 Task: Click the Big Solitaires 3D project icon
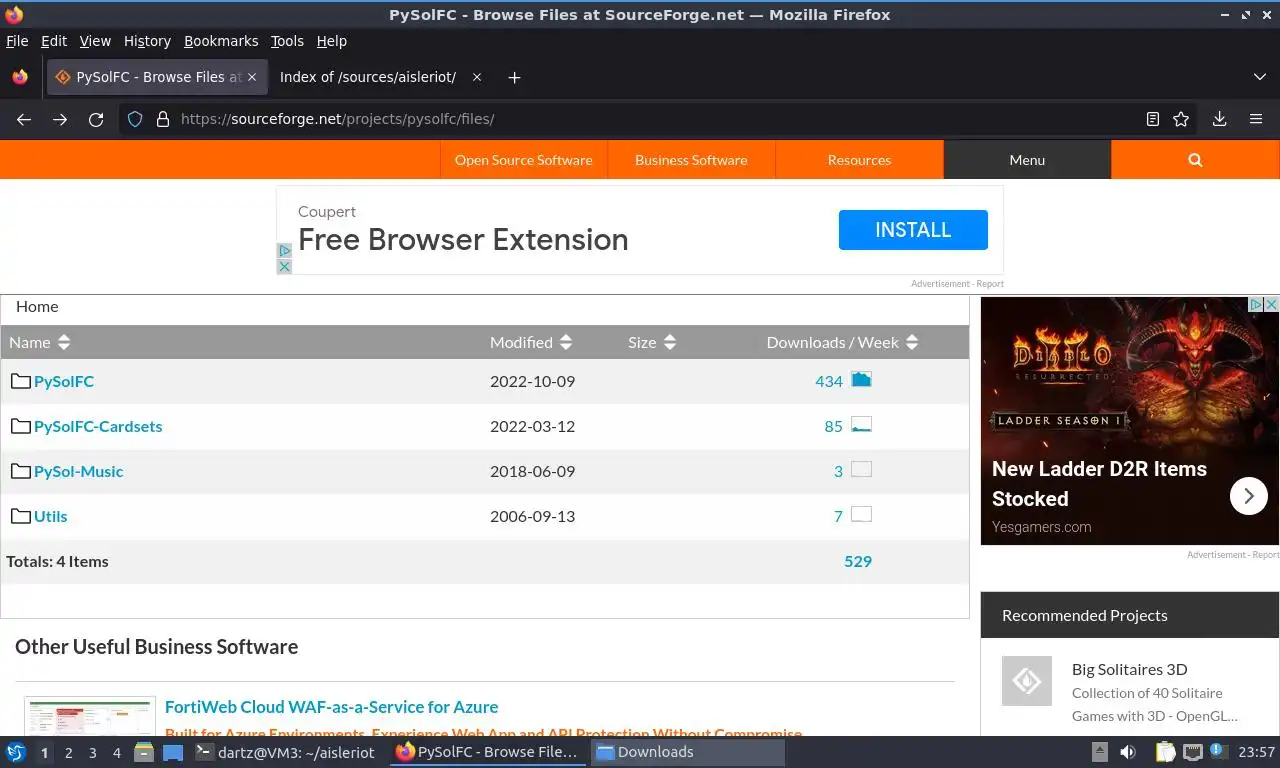pos(1027,681)
